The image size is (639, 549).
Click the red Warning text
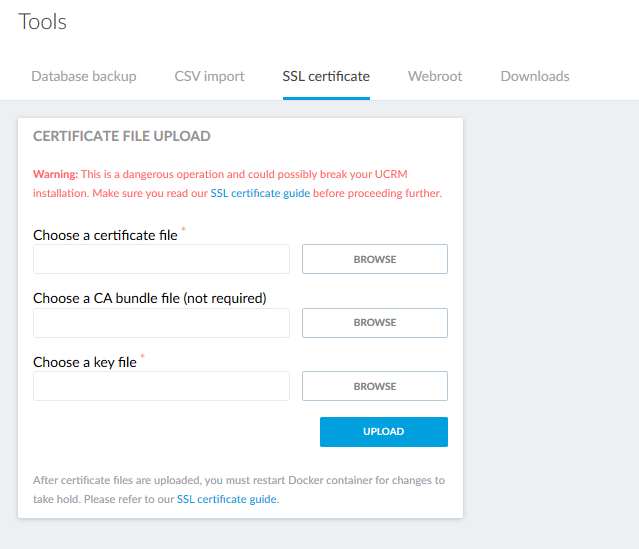click(x=55, y=174)
